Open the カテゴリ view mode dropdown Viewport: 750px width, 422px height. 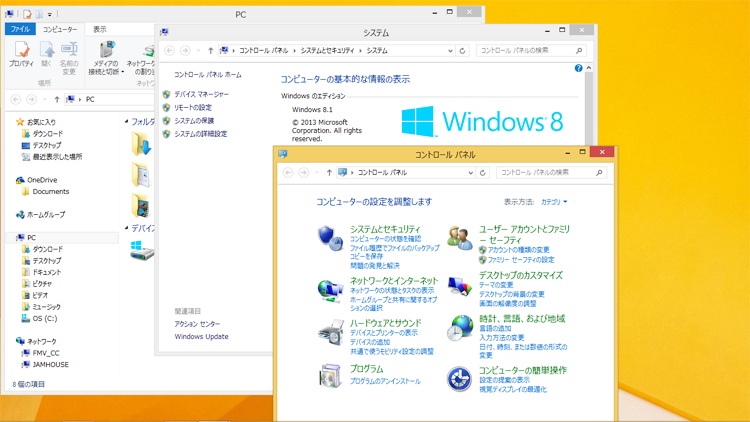[x=554, y=202]
